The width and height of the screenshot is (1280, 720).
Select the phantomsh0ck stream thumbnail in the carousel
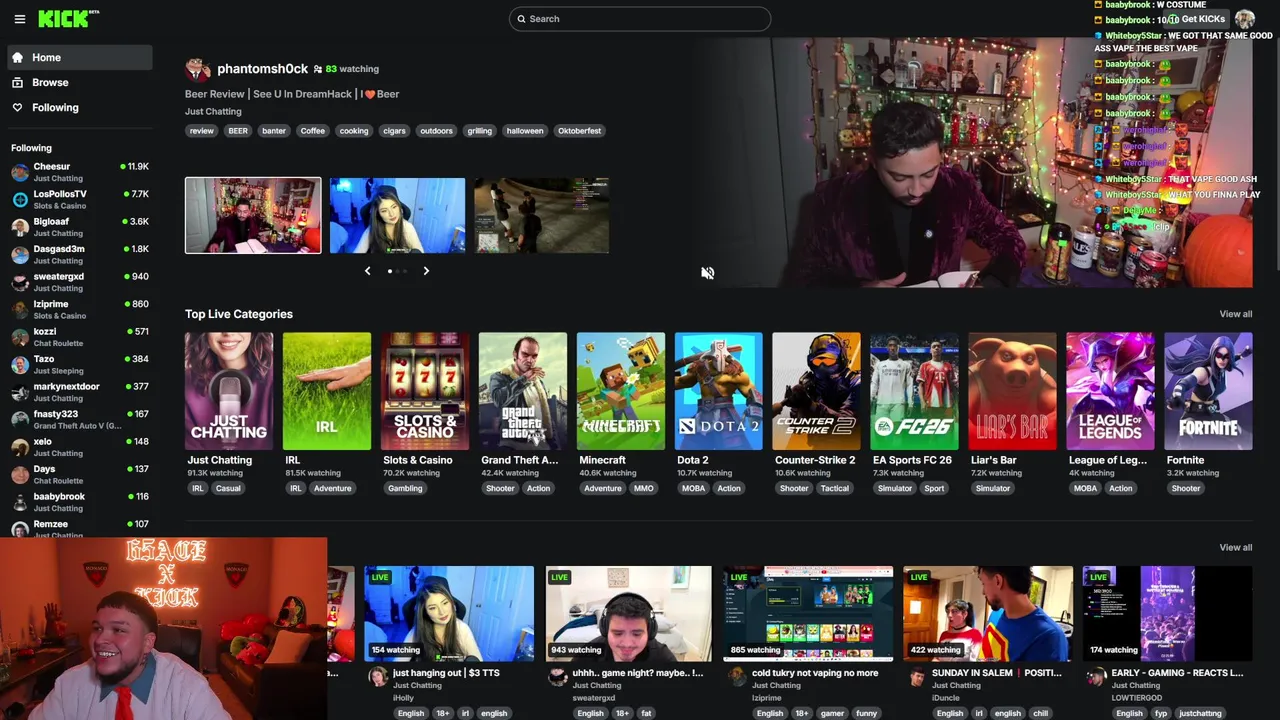(253, 215)
